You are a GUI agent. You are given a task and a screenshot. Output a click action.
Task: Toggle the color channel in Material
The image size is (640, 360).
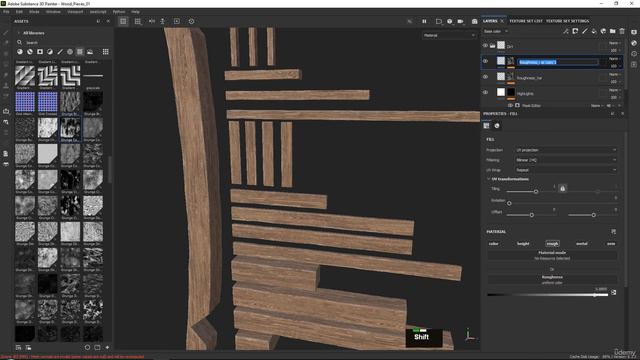[493, 244]
